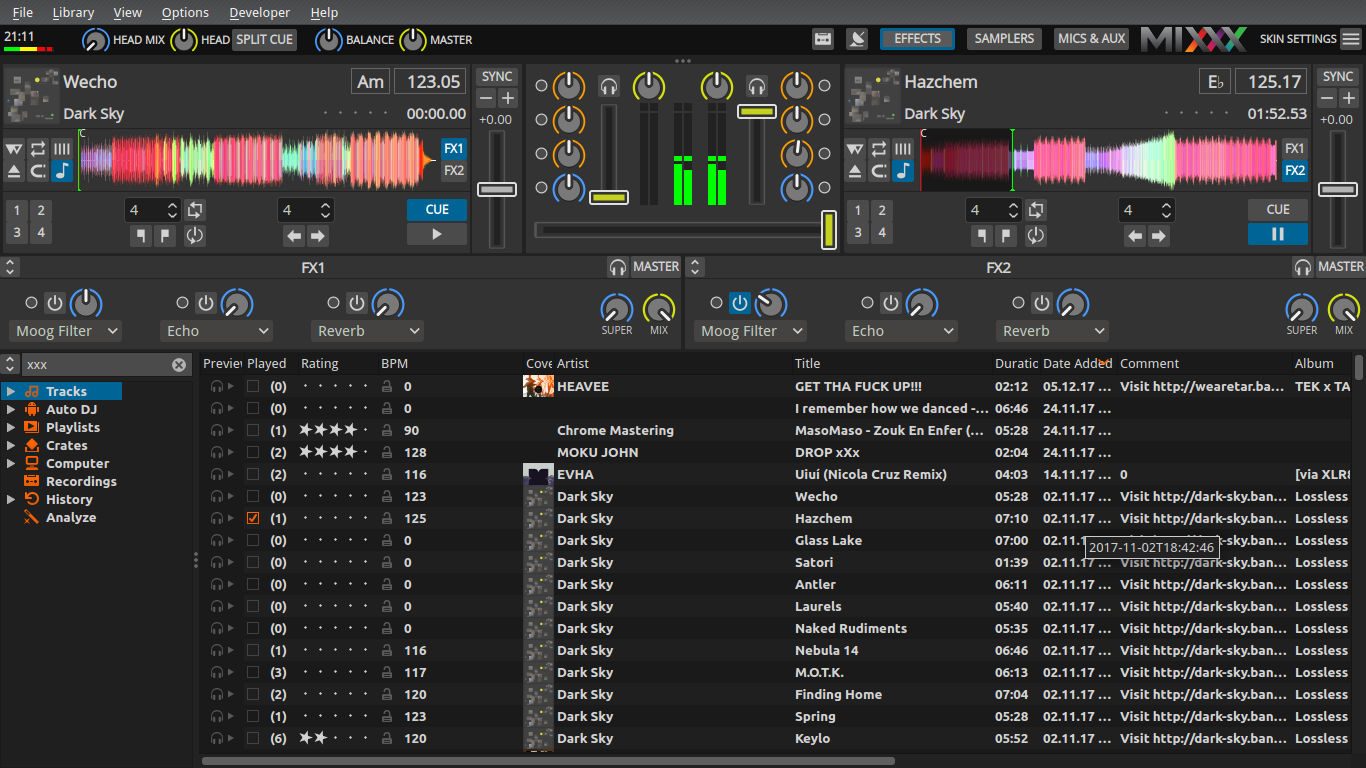Viewport: 1366px width, 768px height.
Task: Disable the FX2 Moog Filter power button
Action: 740,303
